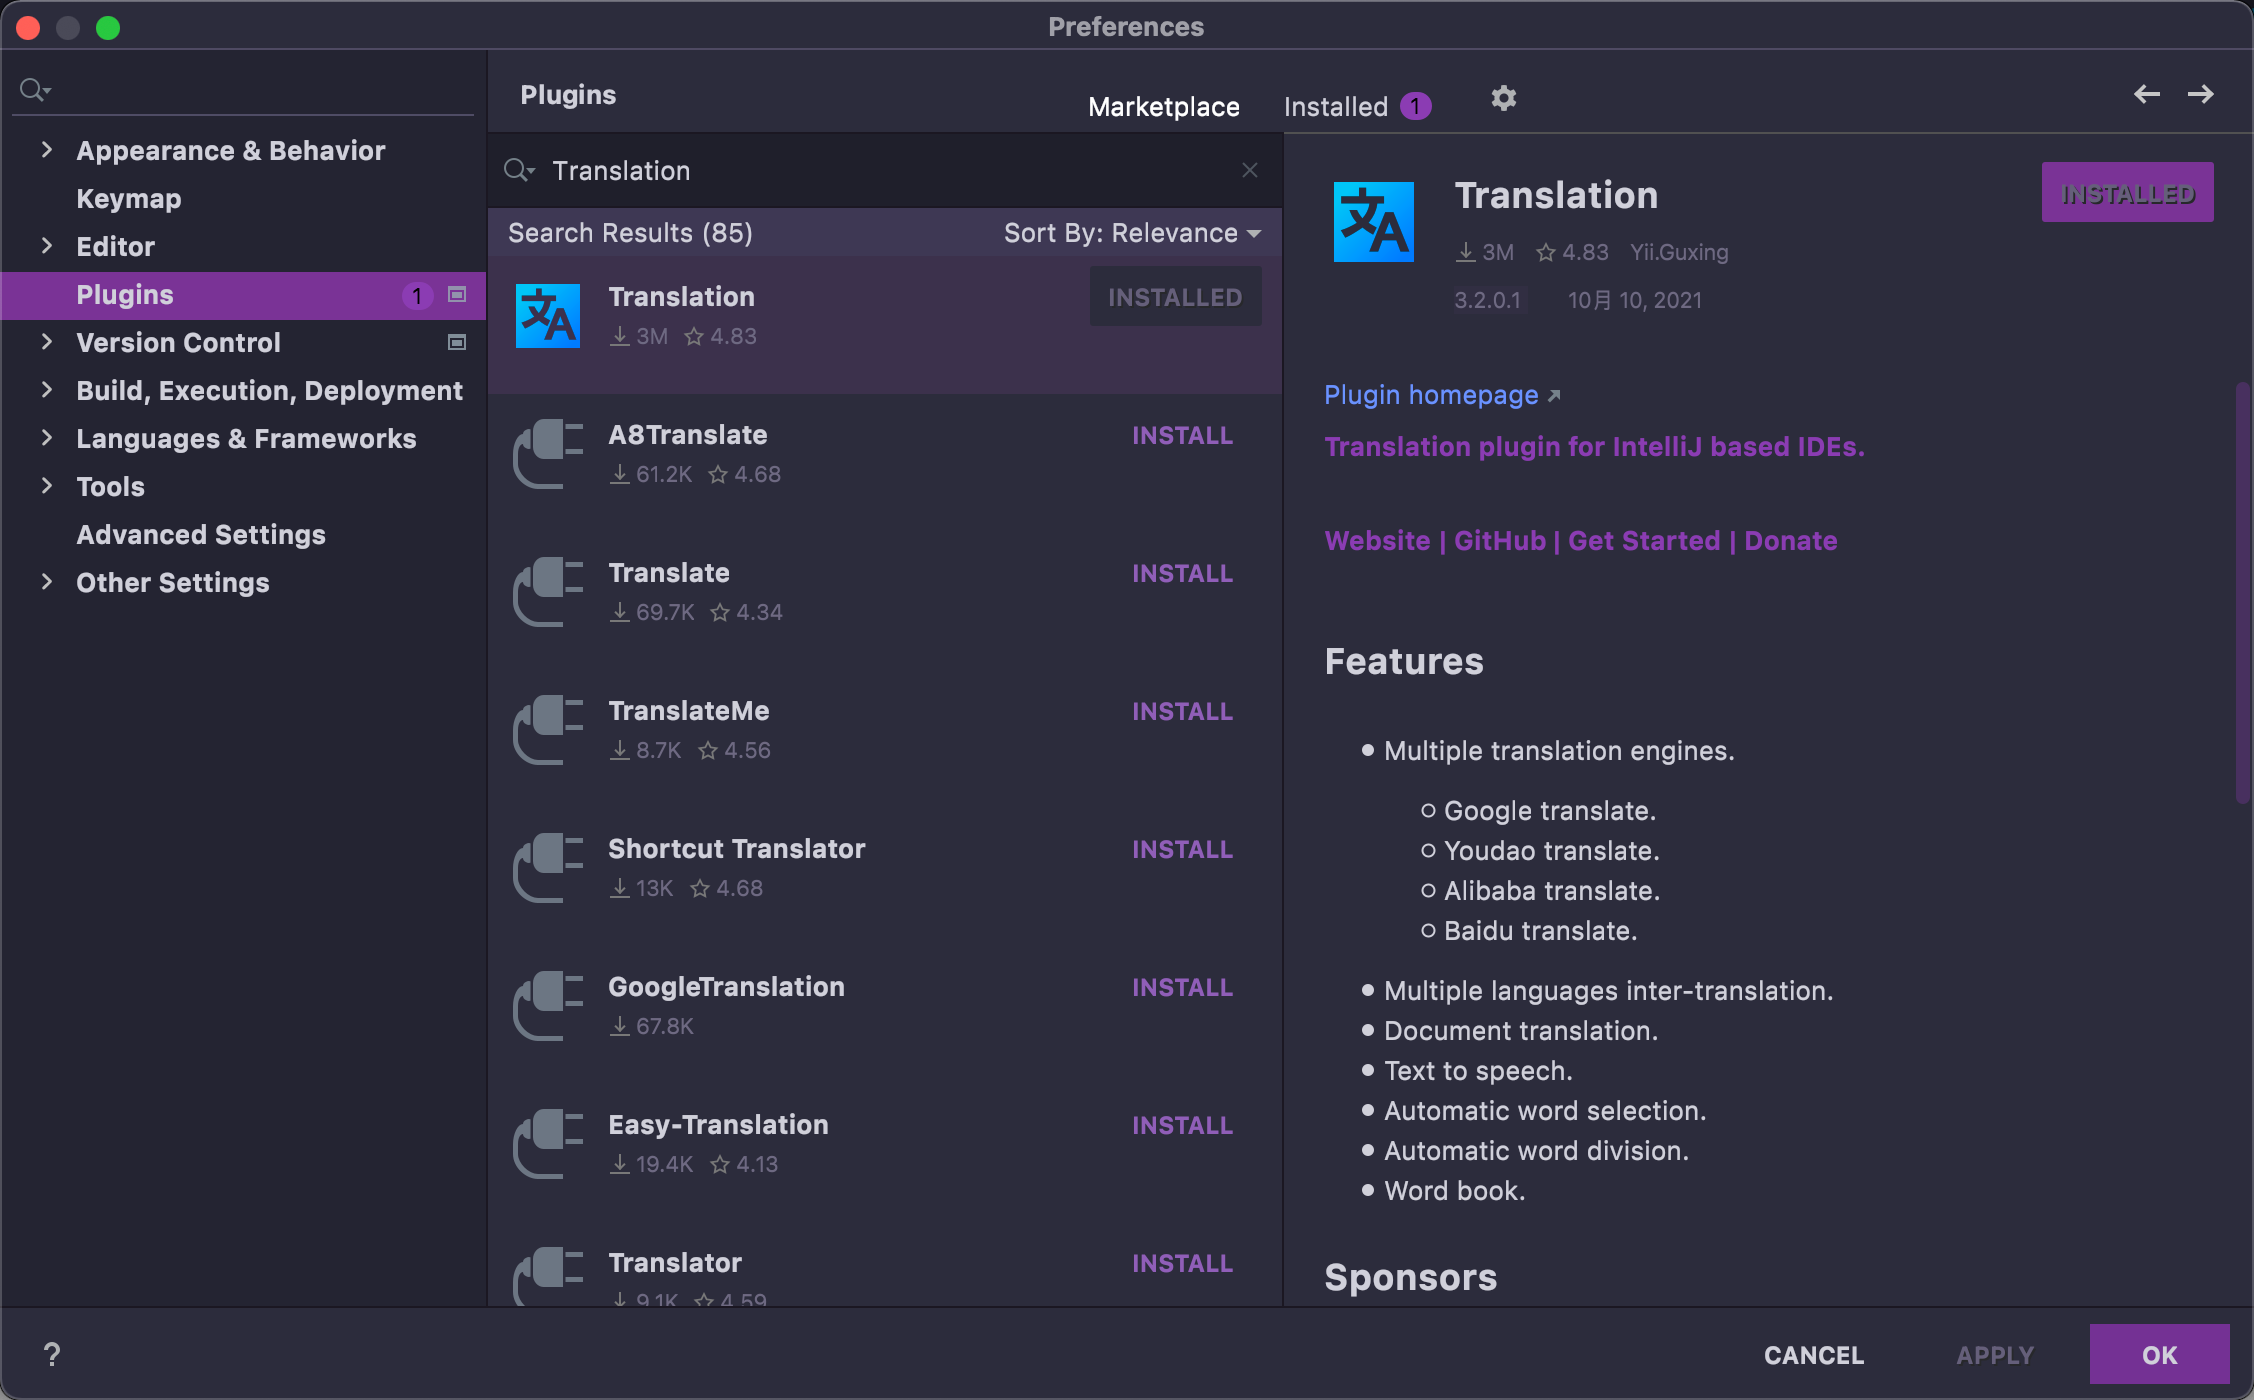
Task: Open the Plugin homepage link
Action: pyautogui.click(x=1431, y=395)
